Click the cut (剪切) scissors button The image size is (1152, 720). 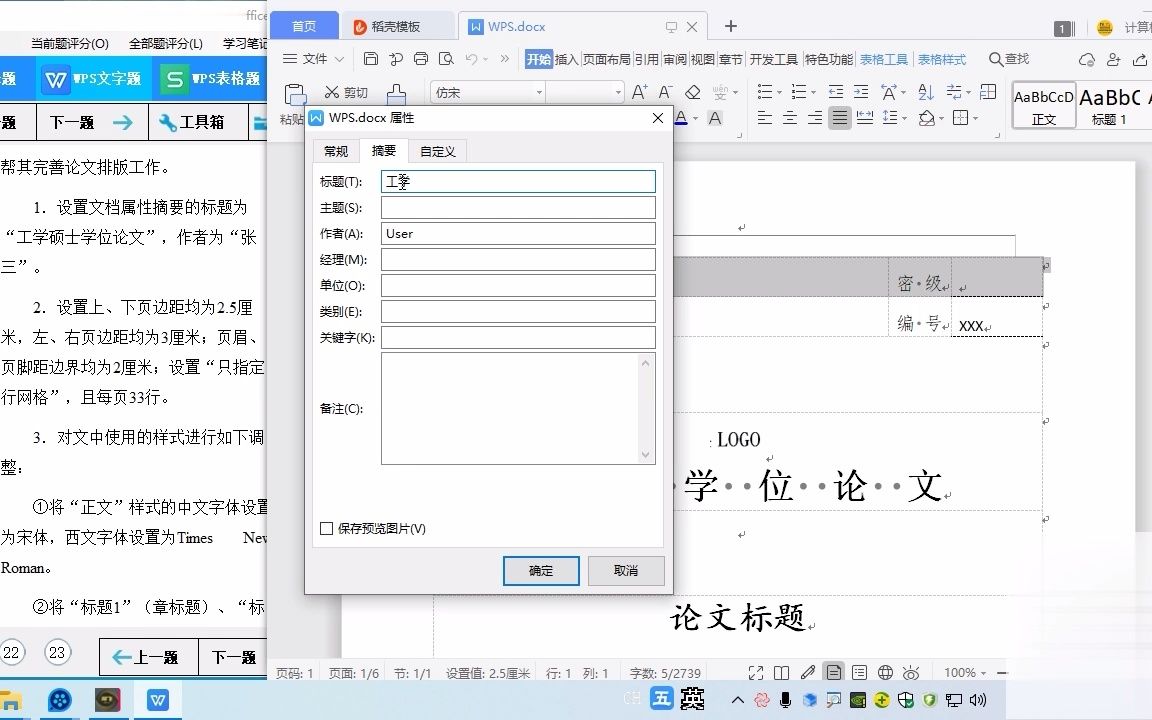tap(346, 93)
